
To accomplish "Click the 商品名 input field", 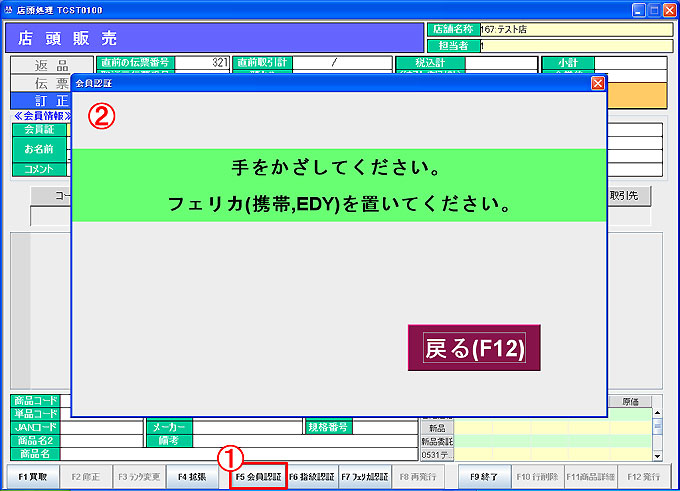I will click(239, 454).
